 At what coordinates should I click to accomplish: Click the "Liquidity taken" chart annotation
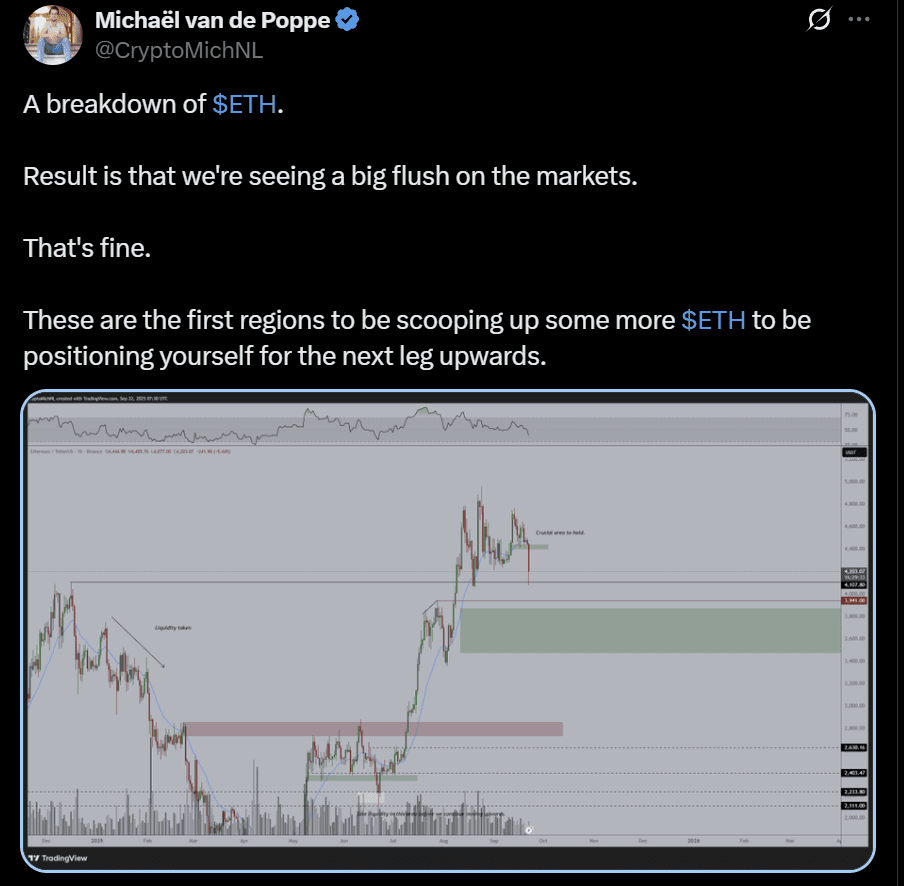[x=173, y=628]
